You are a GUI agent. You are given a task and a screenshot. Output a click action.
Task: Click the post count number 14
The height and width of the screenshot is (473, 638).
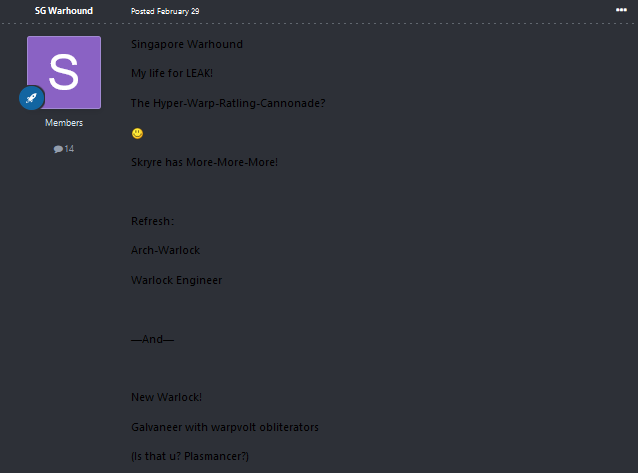point(69,149)
